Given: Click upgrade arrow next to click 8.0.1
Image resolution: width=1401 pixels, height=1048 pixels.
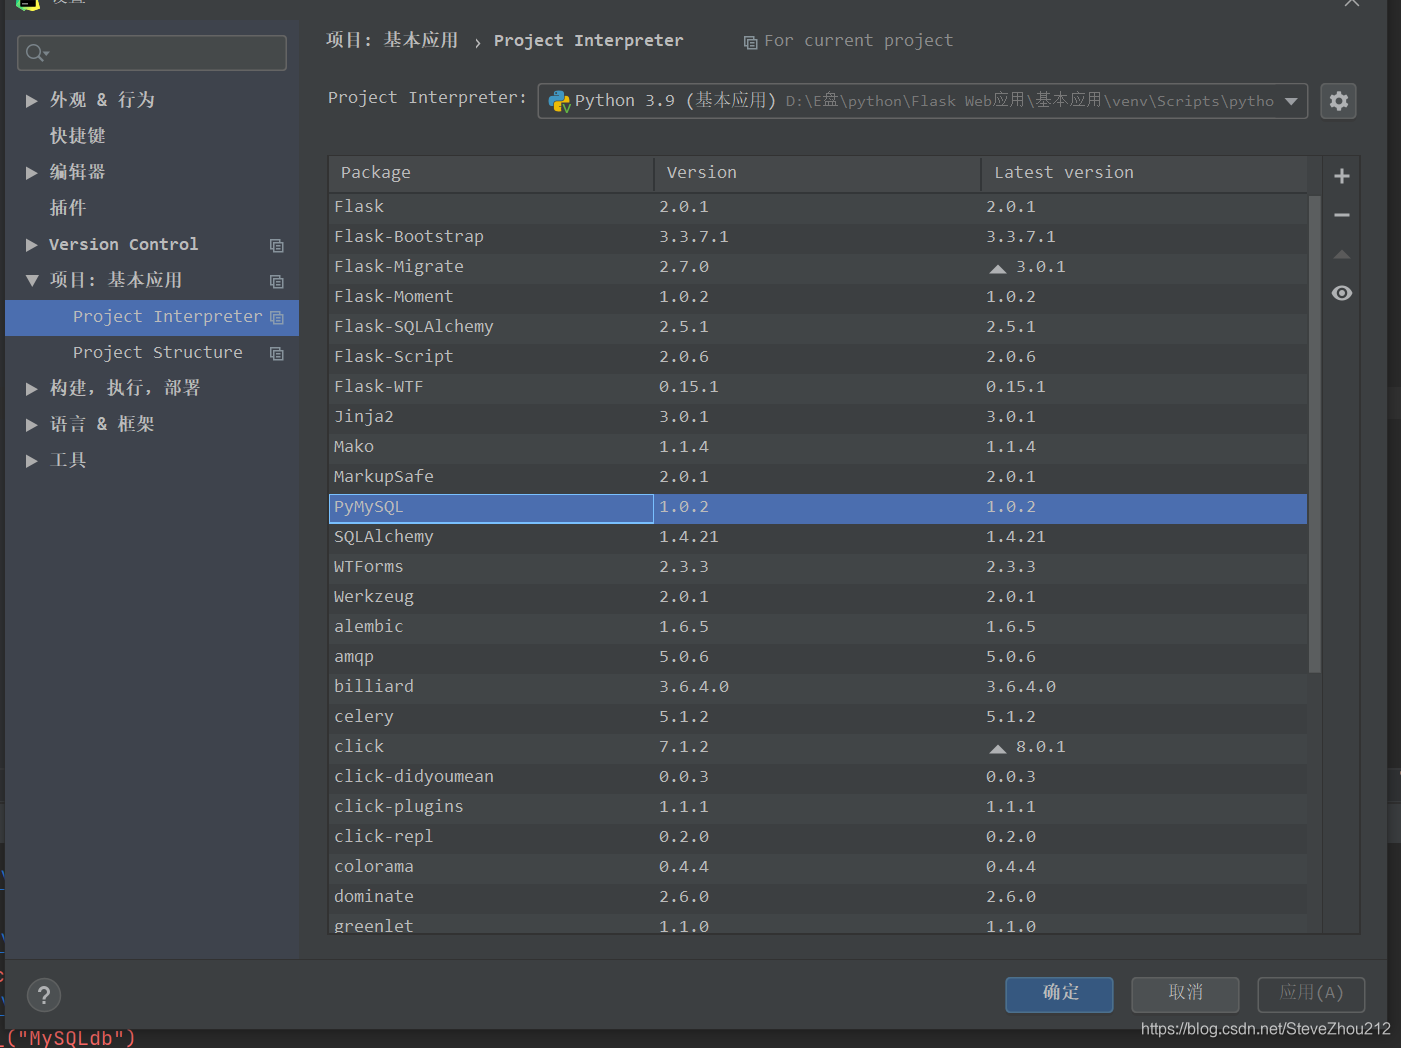Looking at the screenshot, I should [x=997, y=748].
